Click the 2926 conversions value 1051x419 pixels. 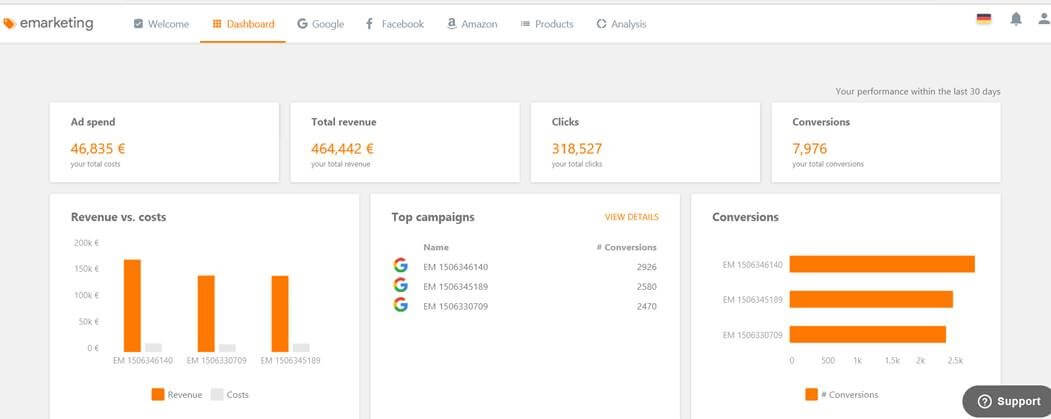tap(647, 267)
